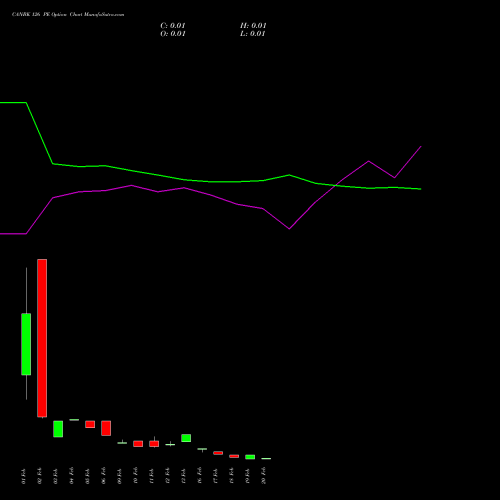Click the close value 'C: 0.01'
Image resolution: width=500 pixels, height=500 pixels.
[173, 26]
